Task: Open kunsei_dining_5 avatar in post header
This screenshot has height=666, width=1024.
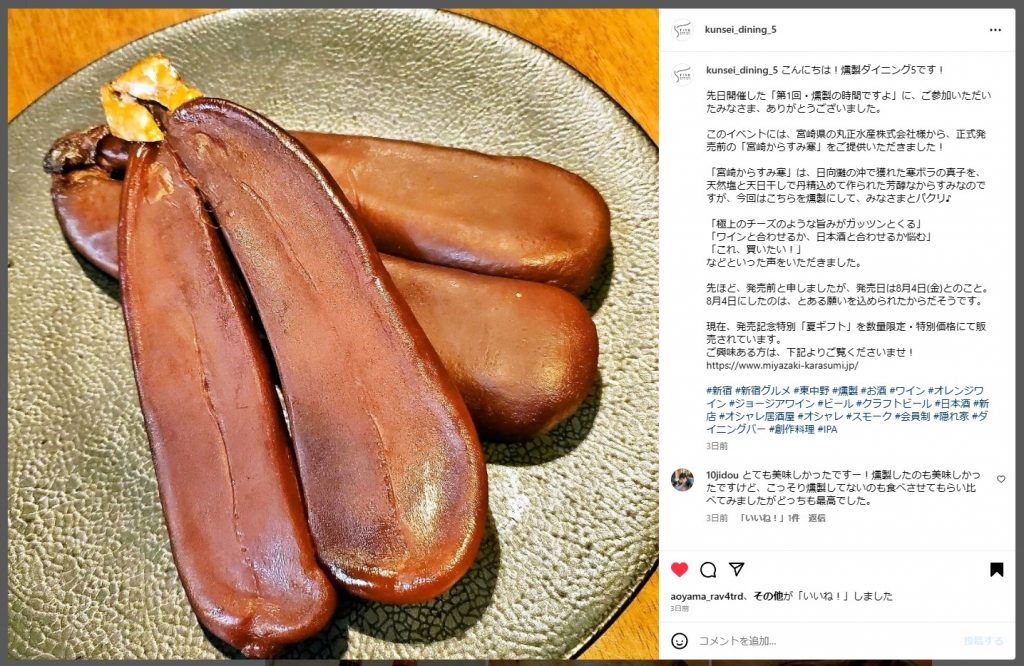Action: [x=682, y=30]
